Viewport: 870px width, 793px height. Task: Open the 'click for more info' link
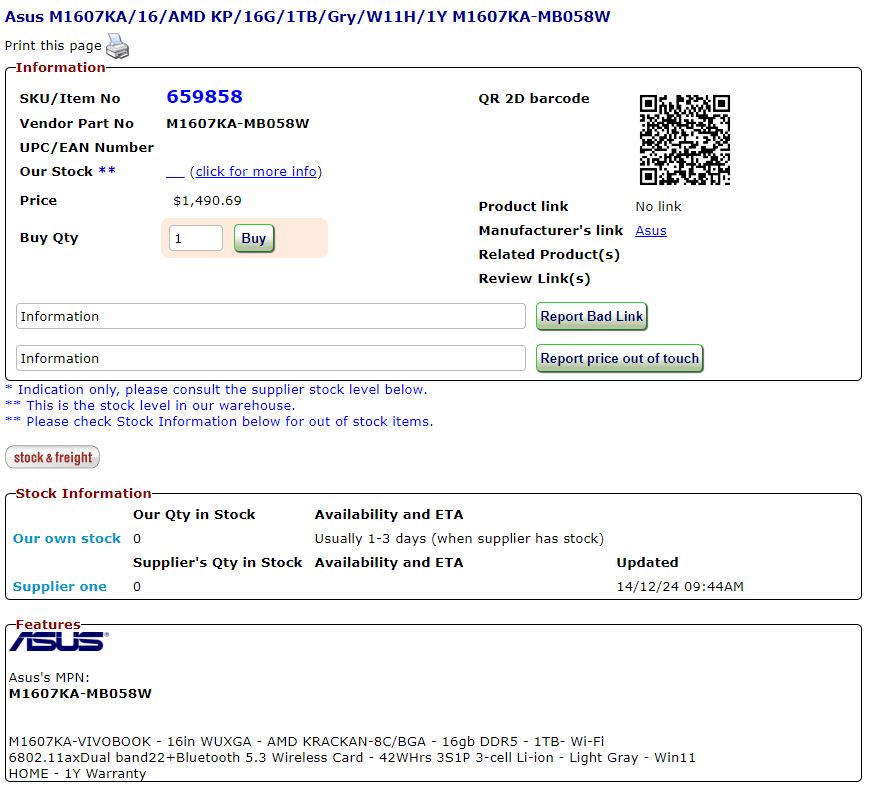pos(255,172)
